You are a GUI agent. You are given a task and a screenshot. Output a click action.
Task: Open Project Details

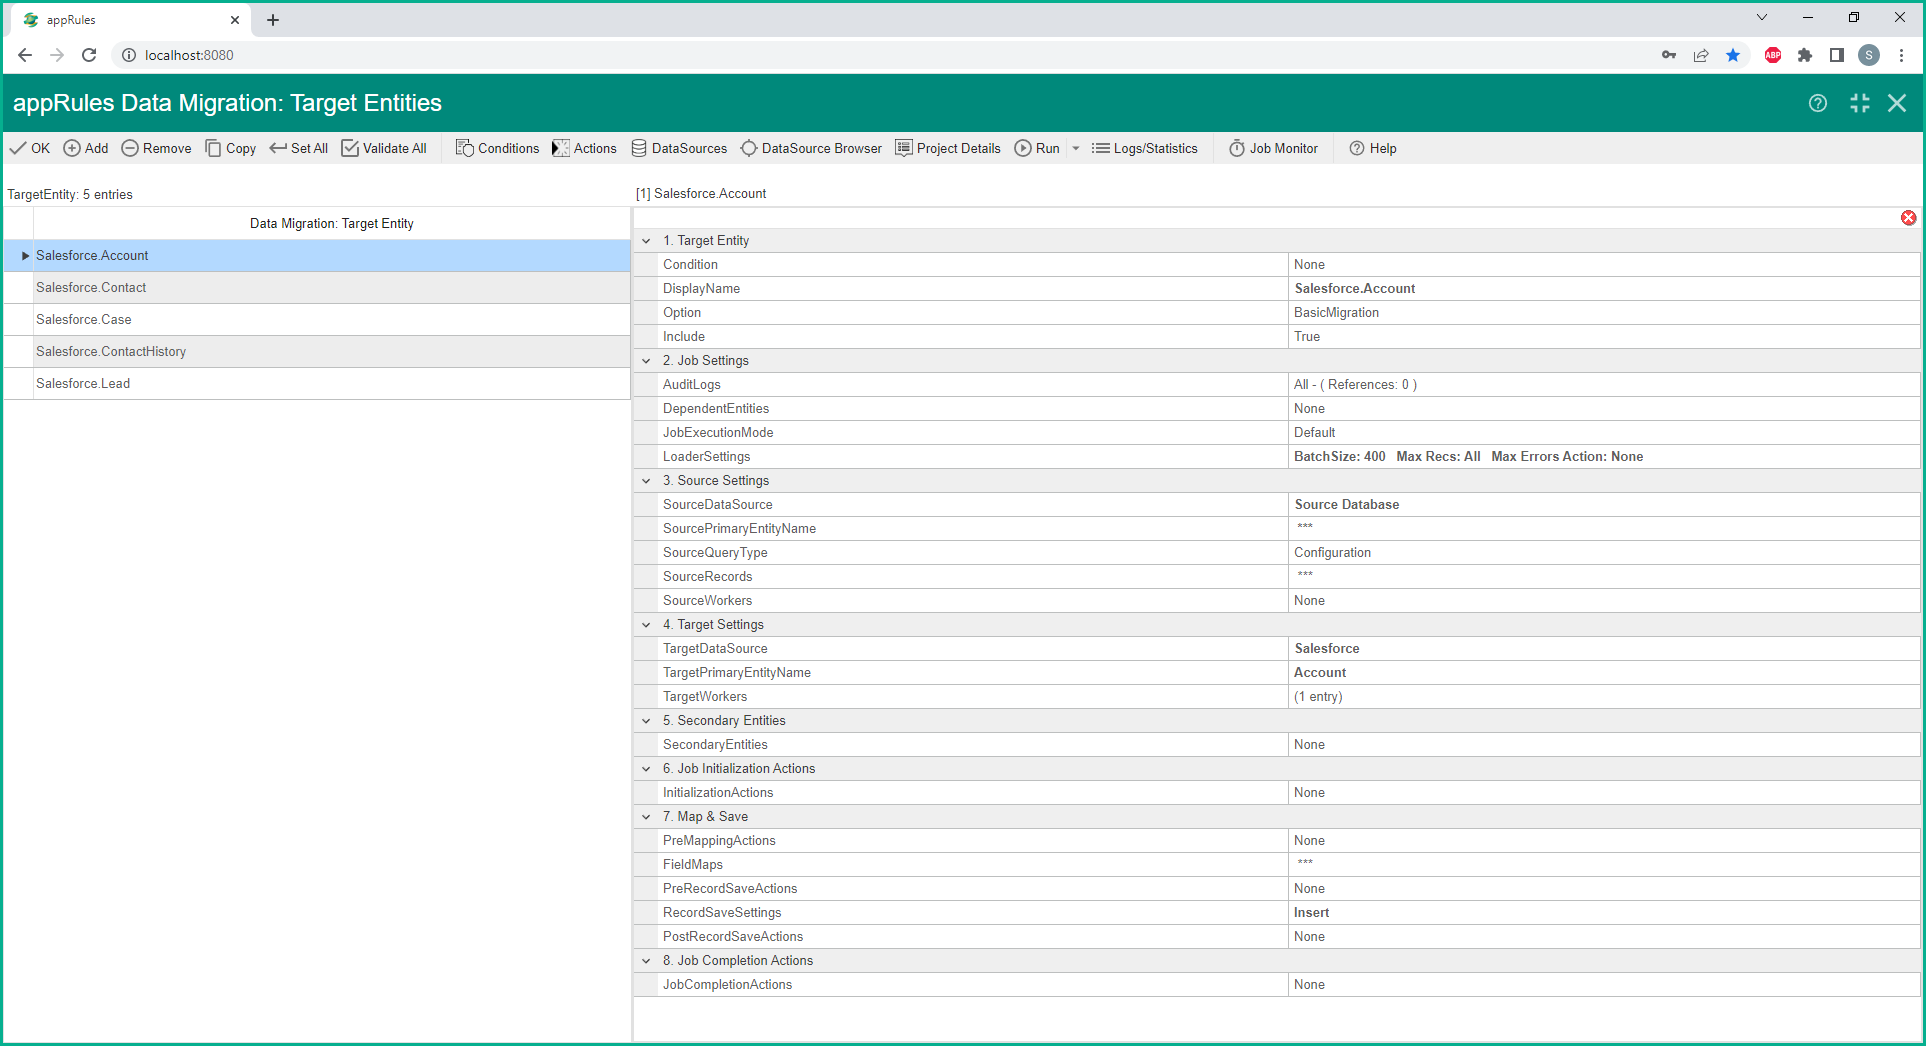[x=947, y=148]
